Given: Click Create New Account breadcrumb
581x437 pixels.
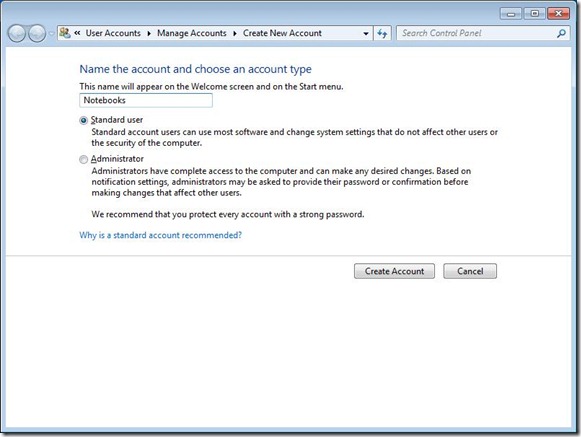Looking at the screenshot, I should 282,33.
